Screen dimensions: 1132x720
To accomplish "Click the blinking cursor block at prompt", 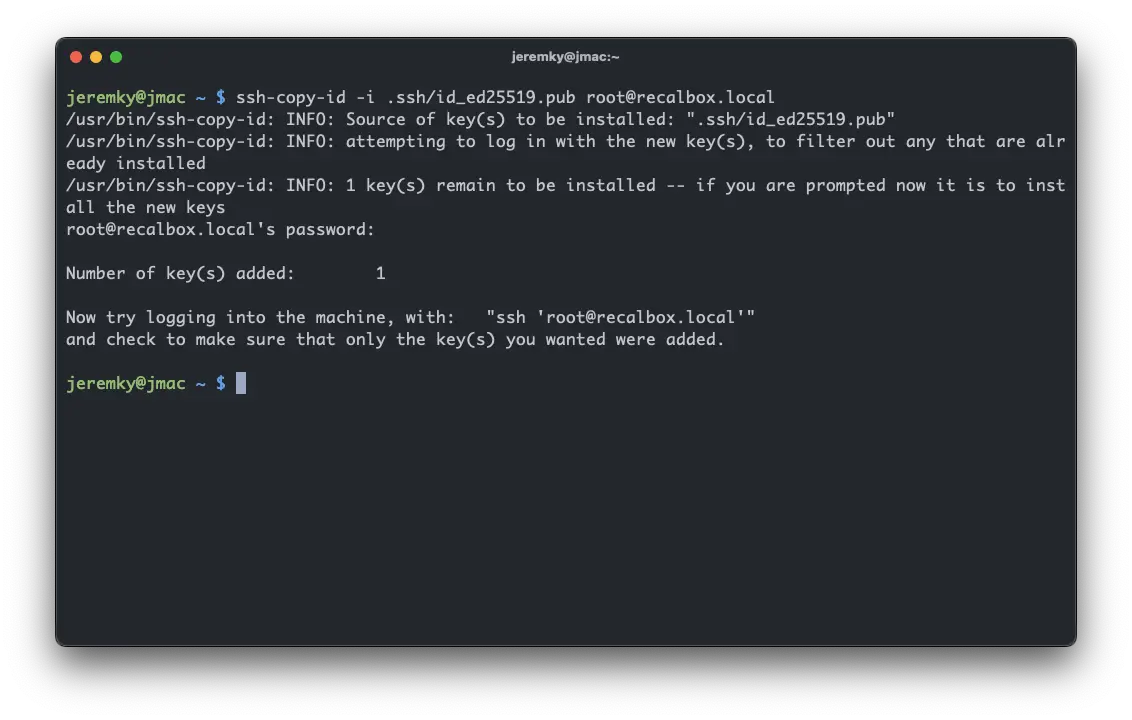I will click(241, 383).
